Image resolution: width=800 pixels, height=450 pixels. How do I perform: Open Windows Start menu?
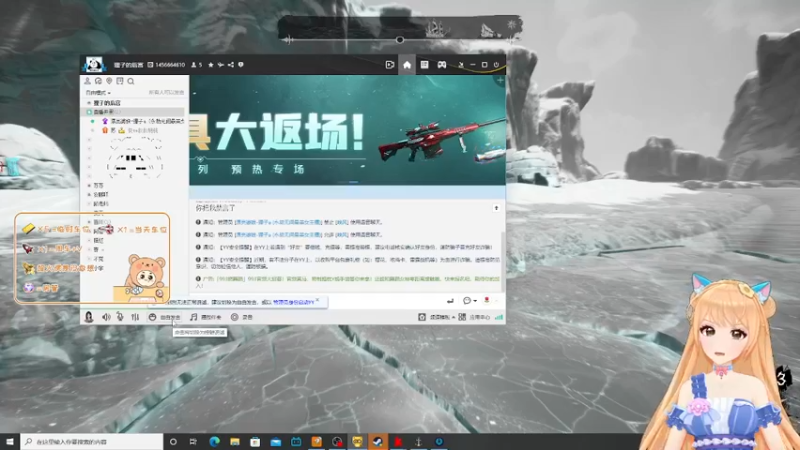10,442
